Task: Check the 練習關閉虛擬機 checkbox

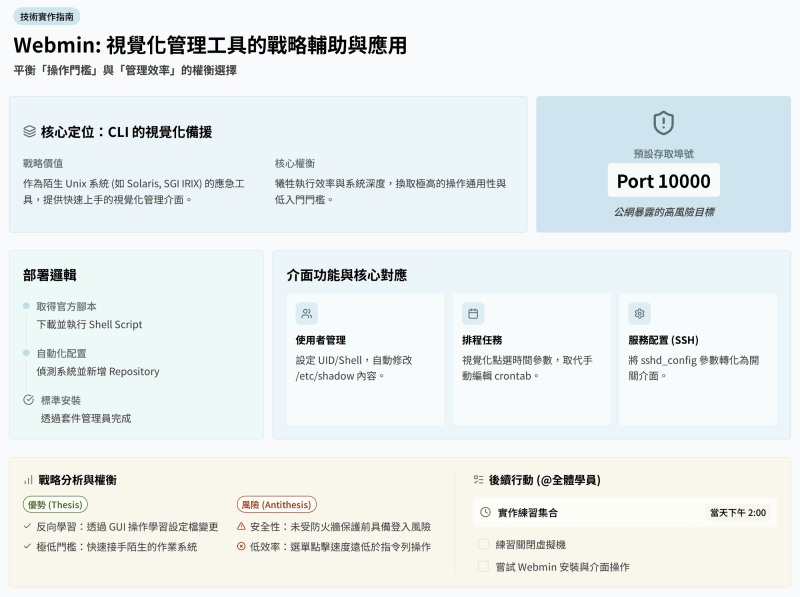Action: (483, 544)
